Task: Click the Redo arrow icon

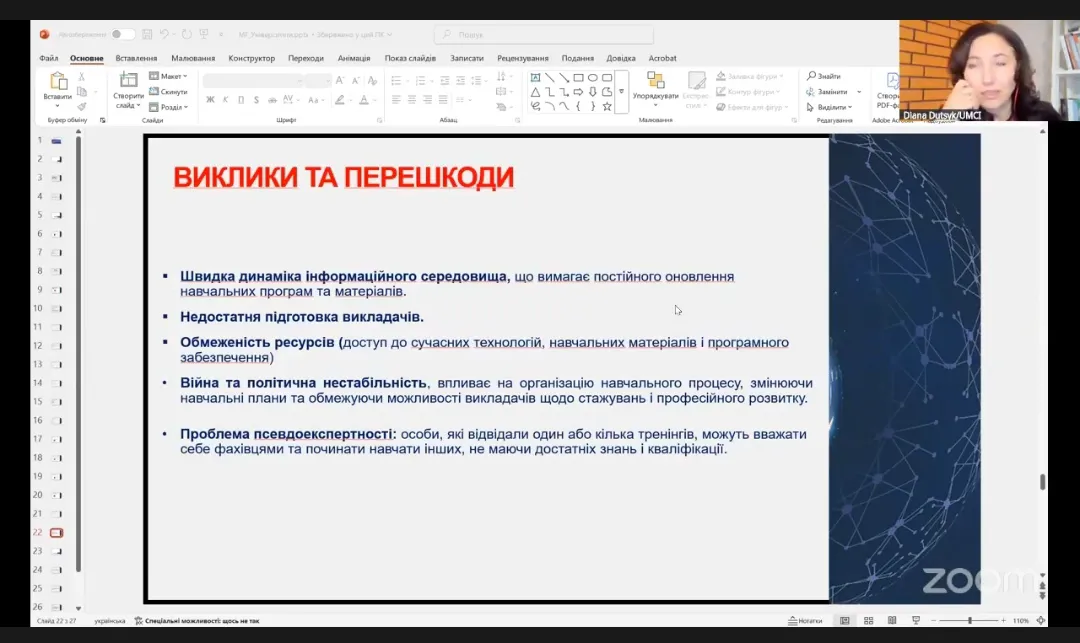Action: point(186,34)
